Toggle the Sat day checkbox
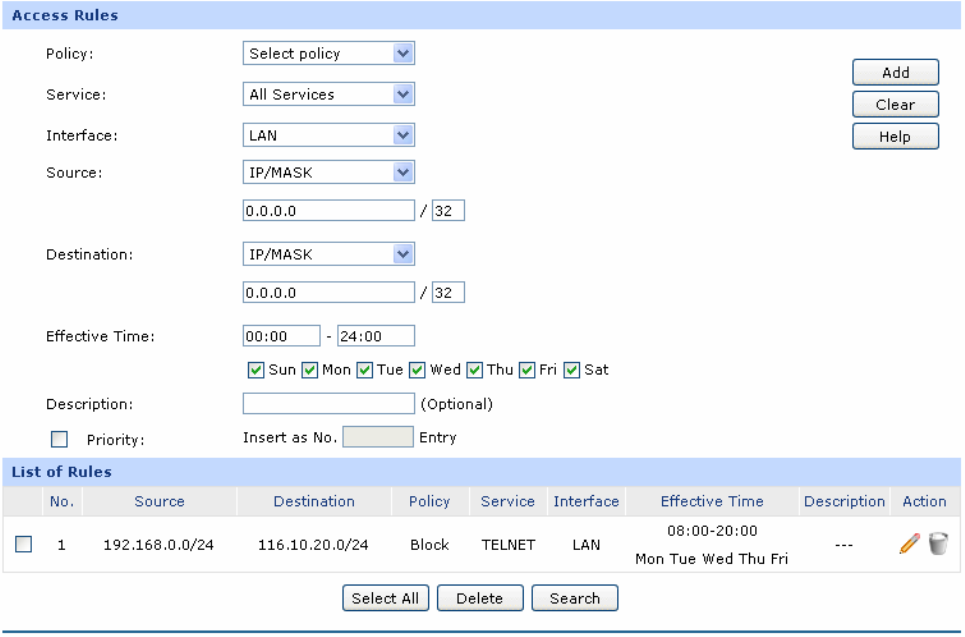Viewport: 965px width, 637px height. coord(571,370)
